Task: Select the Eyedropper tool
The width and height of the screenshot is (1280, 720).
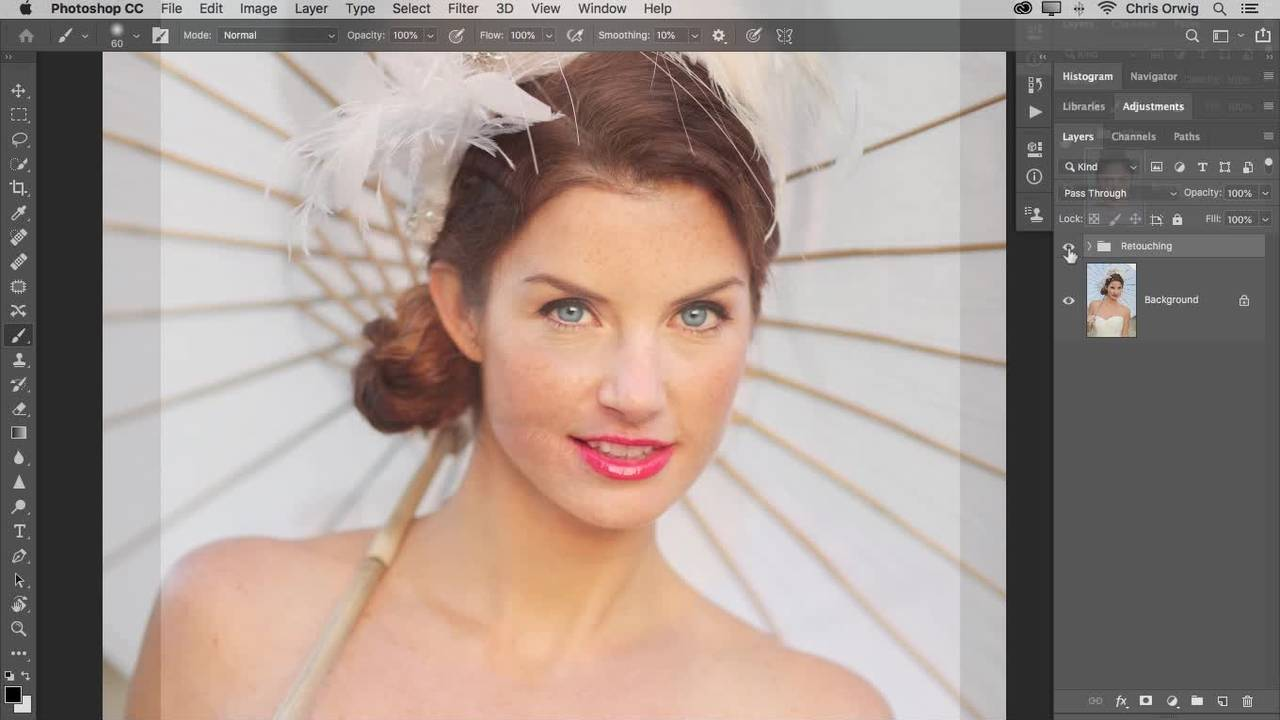Action: click(19, 213)
